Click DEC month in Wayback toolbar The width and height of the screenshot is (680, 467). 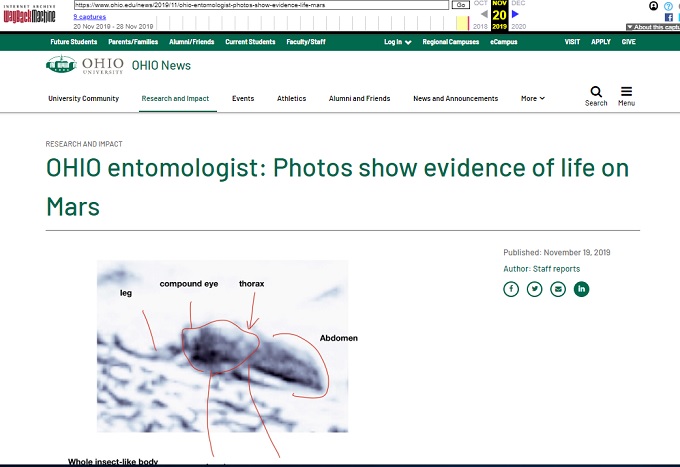point(518,3)
